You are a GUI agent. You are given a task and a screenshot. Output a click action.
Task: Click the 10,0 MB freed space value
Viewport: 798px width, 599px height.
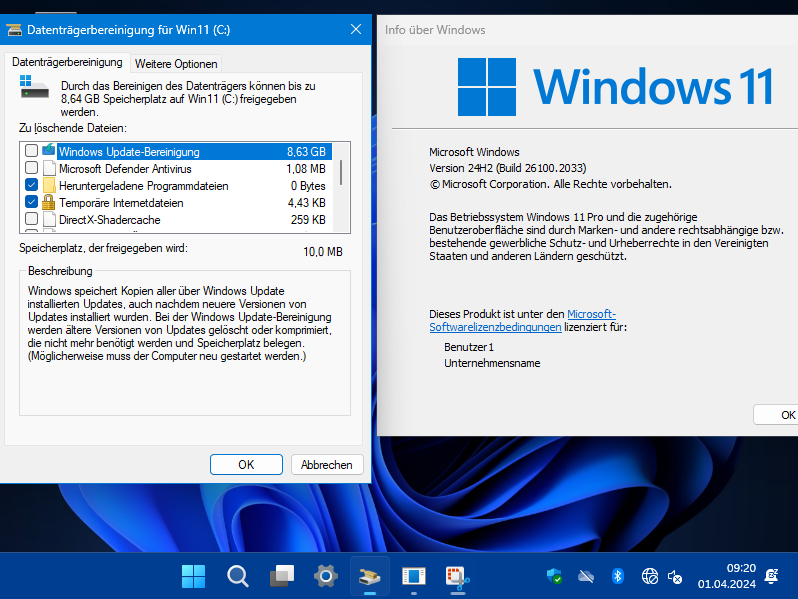coord(323,252)
